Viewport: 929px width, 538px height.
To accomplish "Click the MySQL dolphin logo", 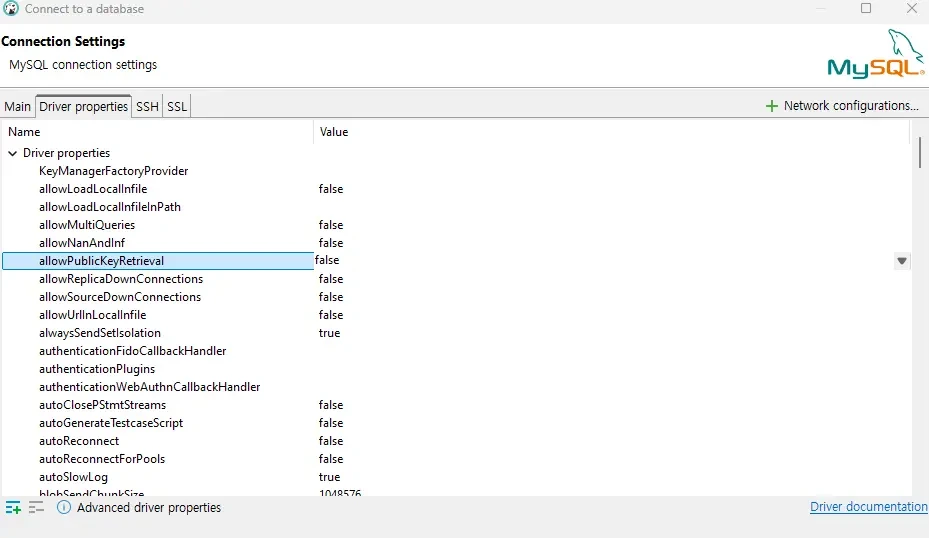I will (x=876, y=53).
